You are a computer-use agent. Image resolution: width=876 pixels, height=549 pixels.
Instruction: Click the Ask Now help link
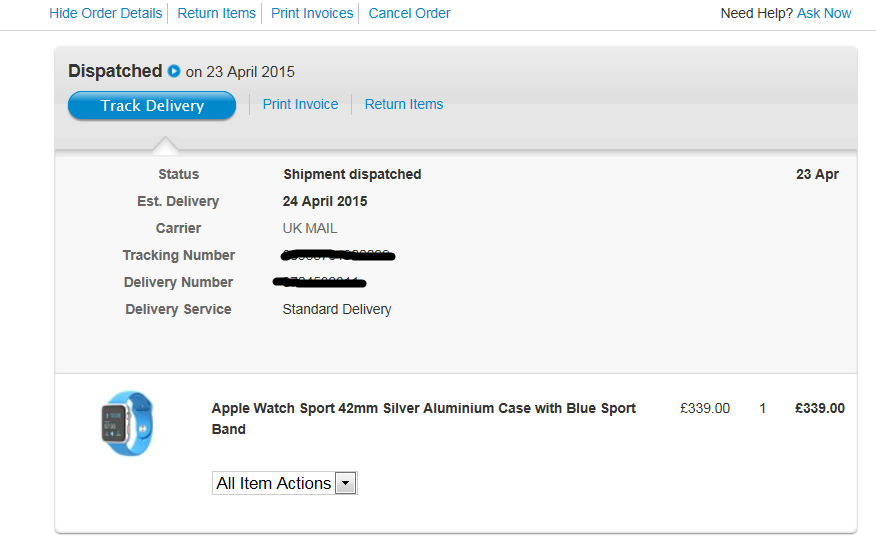click(x=823, y=13)
